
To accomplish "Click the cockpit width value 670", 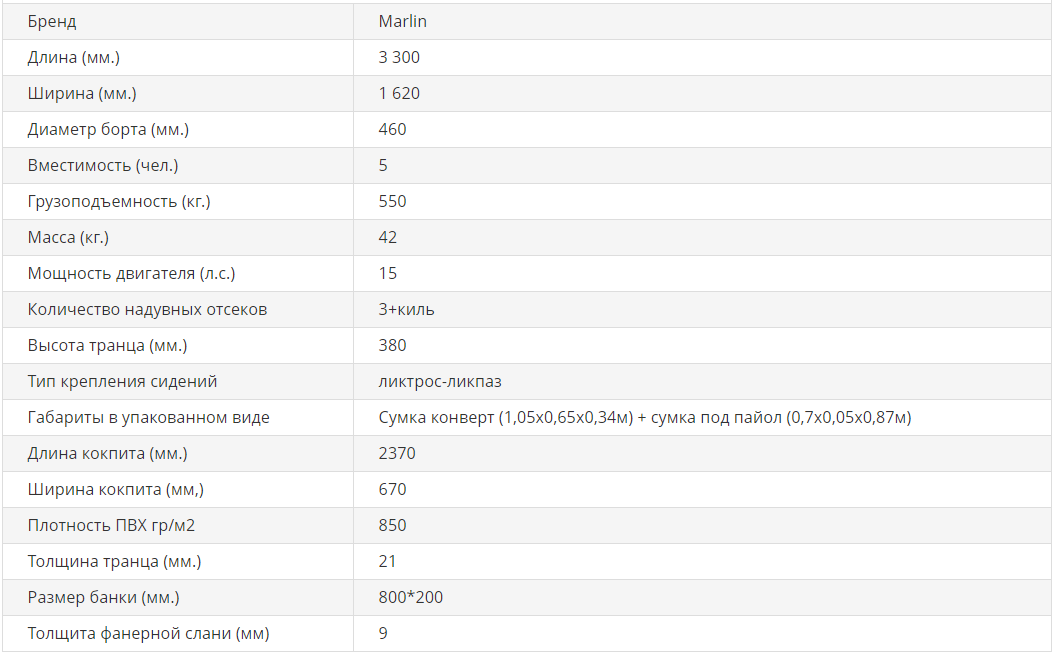I will [392, 489].
